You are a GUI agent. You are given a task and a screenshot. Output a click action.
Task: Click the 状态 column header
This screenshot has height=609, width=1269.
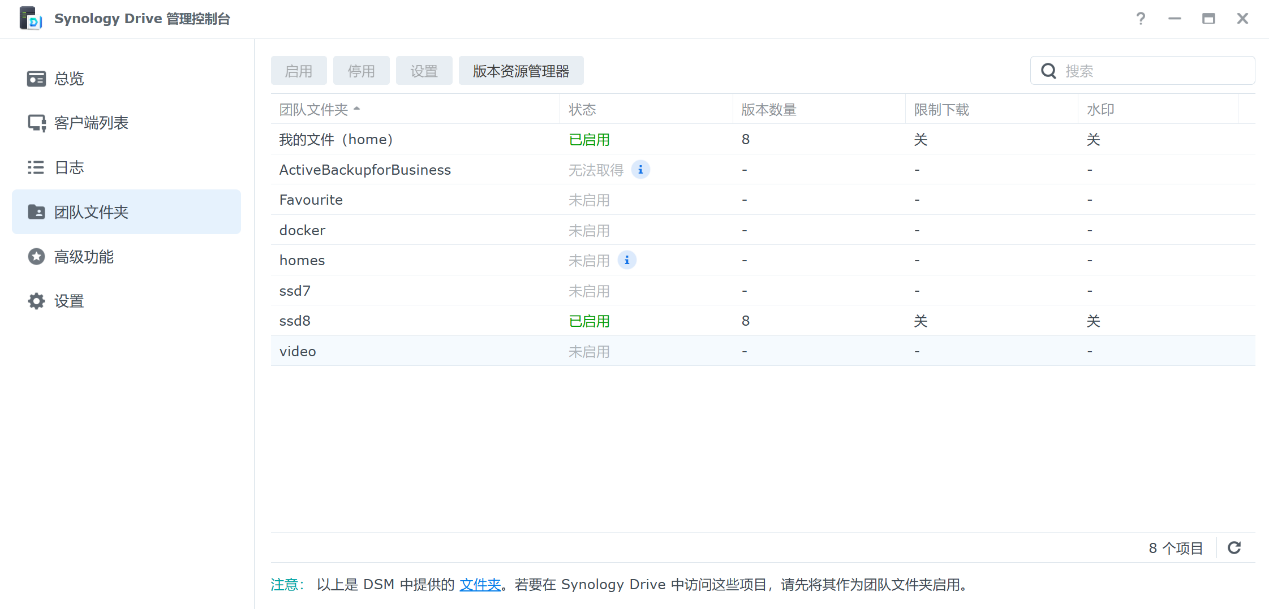click(x=582, y=110)
